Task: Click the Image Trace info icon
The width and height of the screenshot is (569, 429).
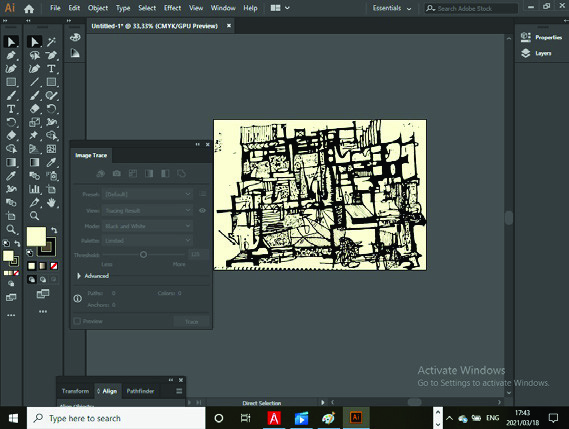Action: pos(78,298)
